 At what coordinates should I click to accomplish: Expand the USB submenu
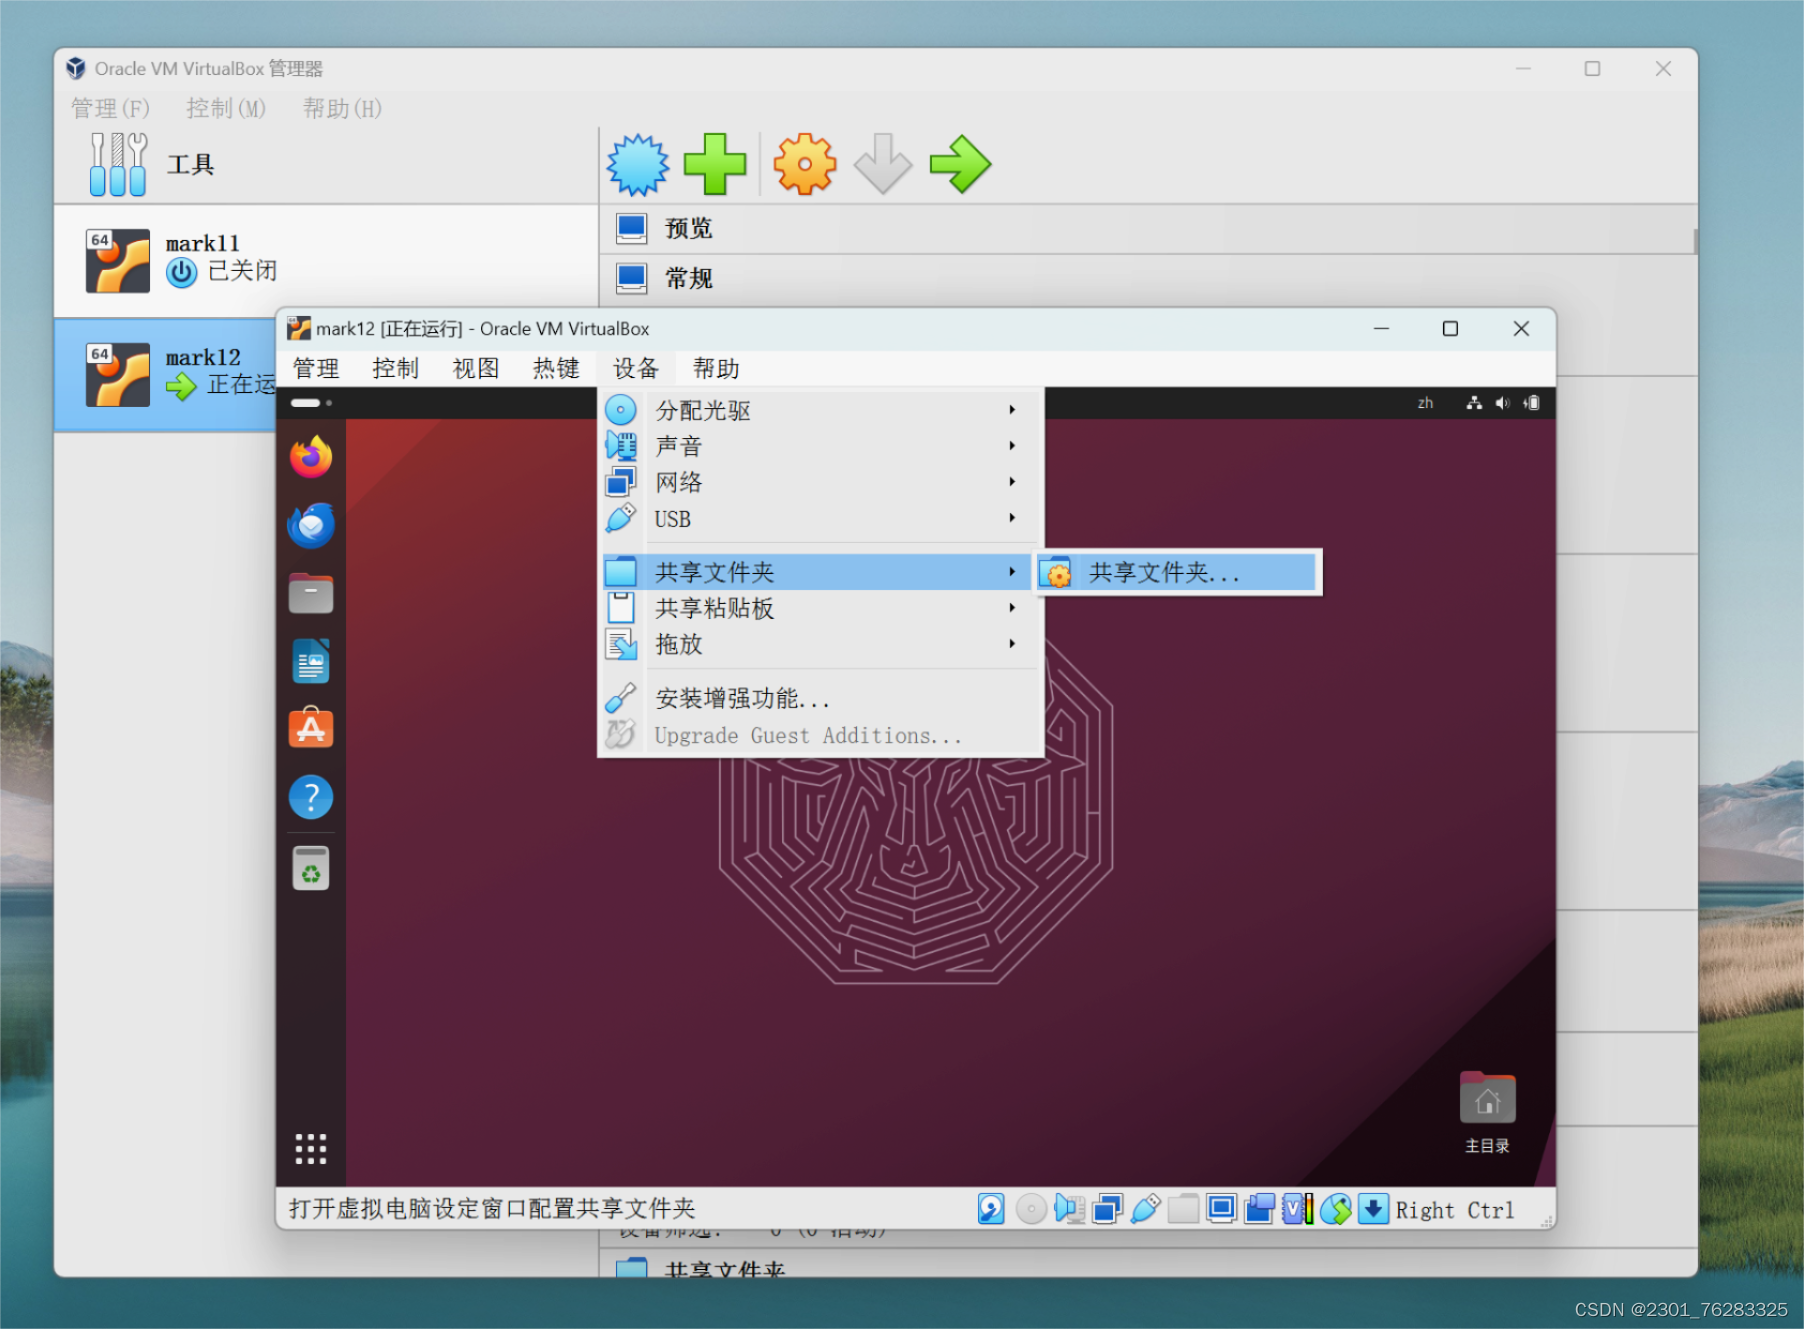click(x=821, y=519)
